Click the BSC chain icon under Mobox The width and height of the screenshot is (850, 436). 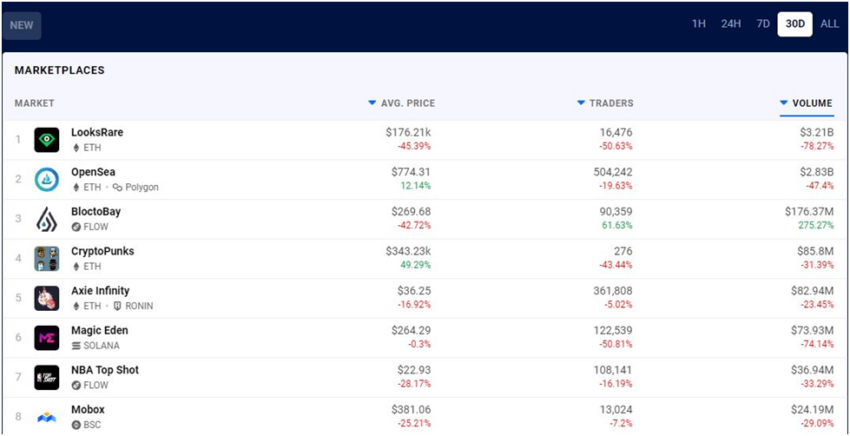point(76,425)
